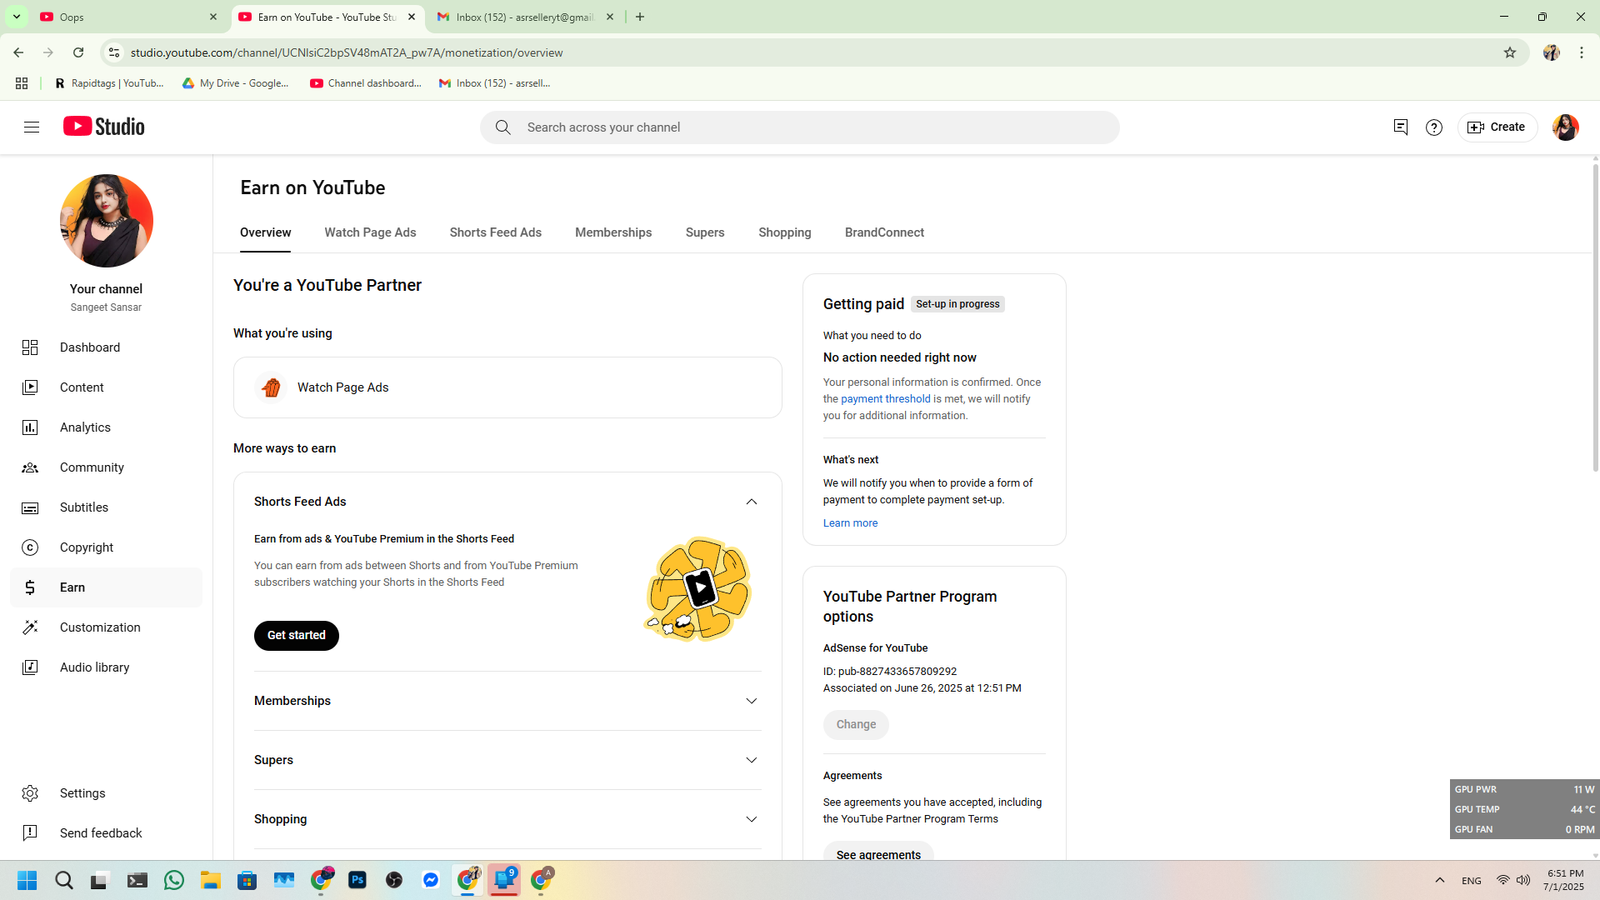This screenshot has height=900, width=1600.
Task: Open Community in the sidebar
Action: (106, 467)
